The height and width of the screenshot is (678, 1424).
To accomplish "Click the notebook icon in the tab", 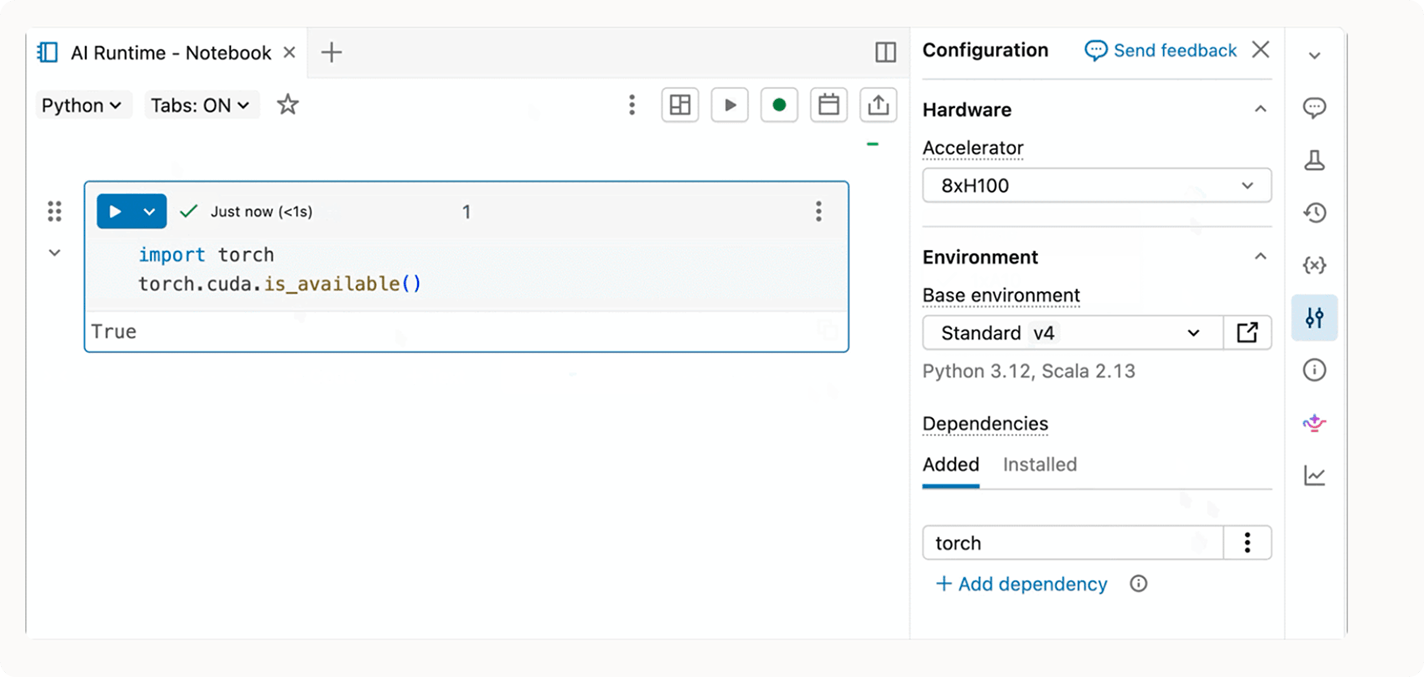I will tap(47, 52).
